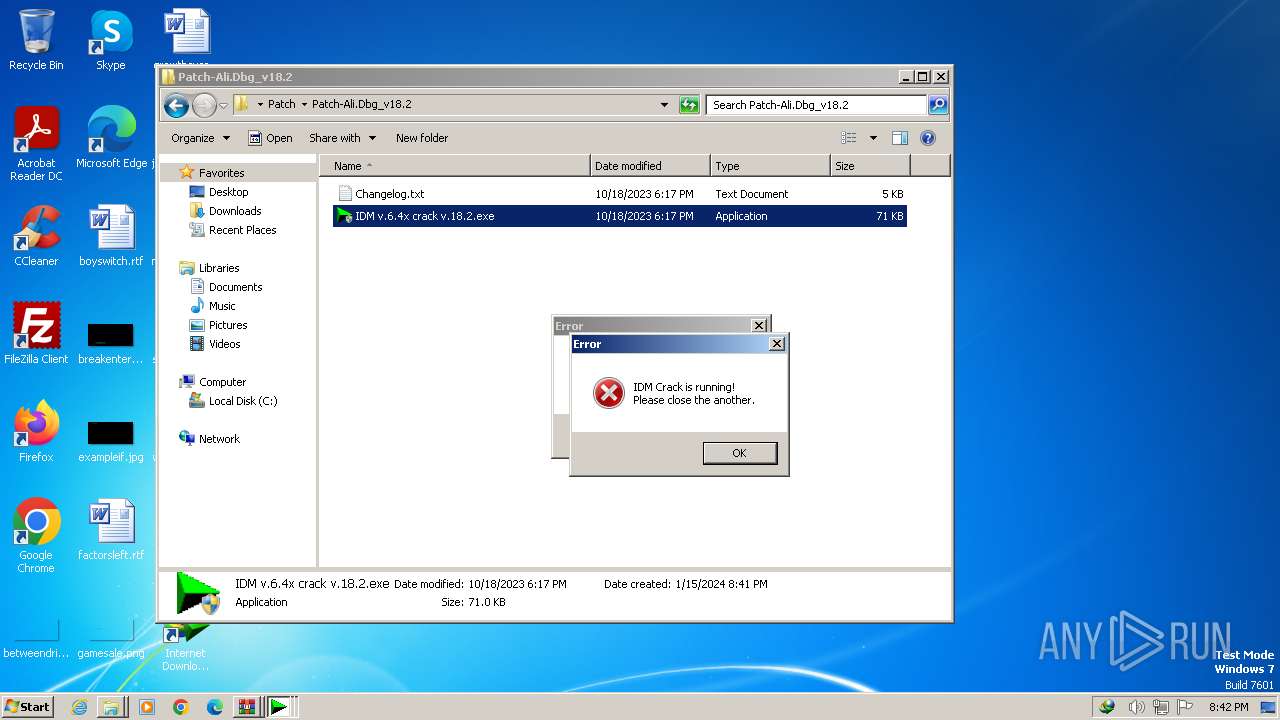Select Google Chrome desktop icon
This screenshot has height=720, width=1280.
pos(36,535)
